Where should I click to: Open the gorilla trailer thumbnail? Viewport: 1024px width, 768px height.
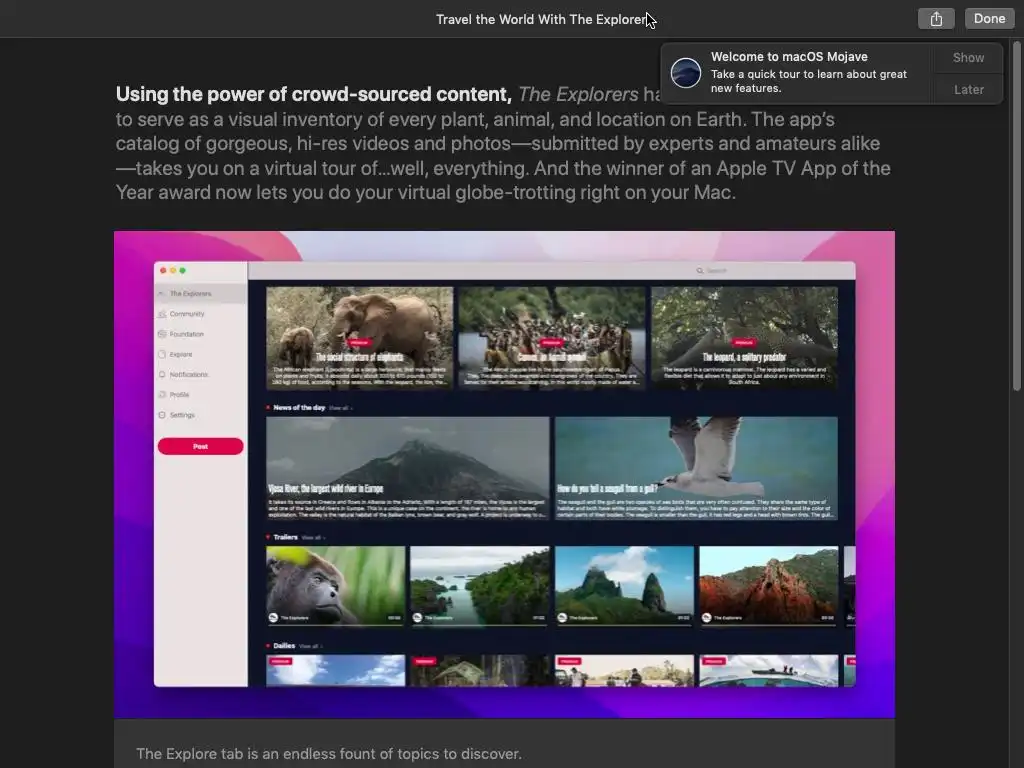[336, 586]
